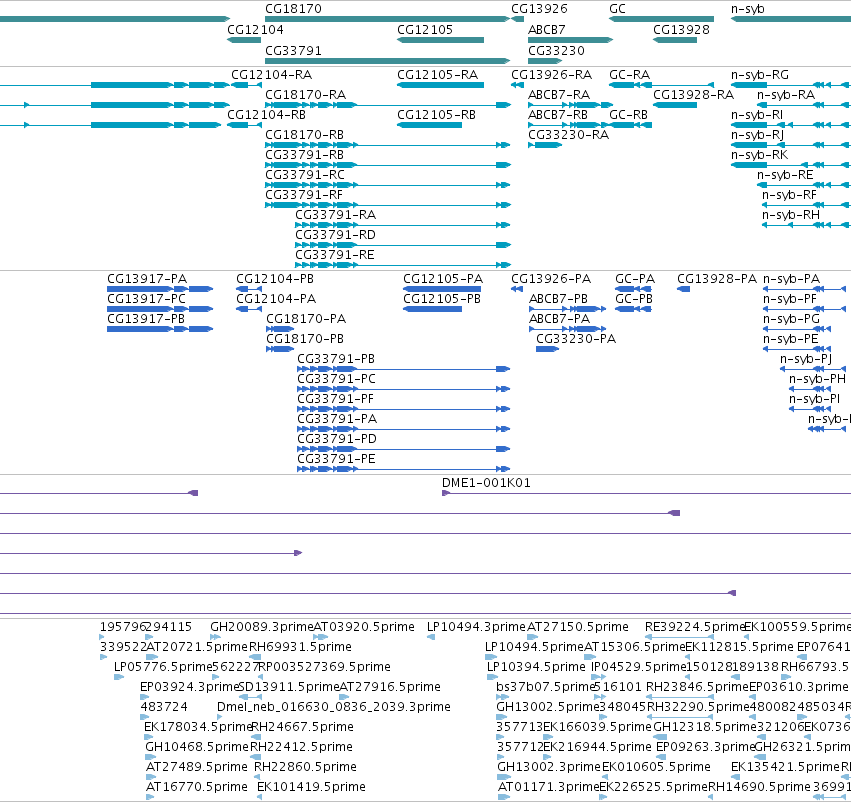Select transcript CG33230-RA
This screenshot has width=851, height=802.
[x=545, y=145]
